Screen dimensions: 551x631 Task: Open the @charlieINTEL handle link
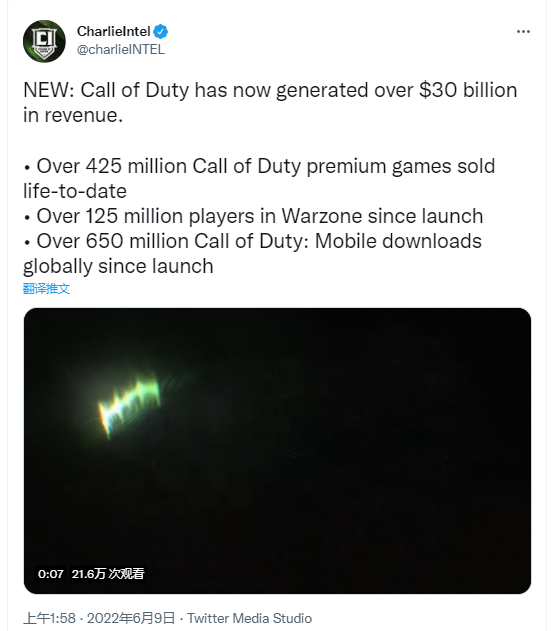click(x=121, y=49)
